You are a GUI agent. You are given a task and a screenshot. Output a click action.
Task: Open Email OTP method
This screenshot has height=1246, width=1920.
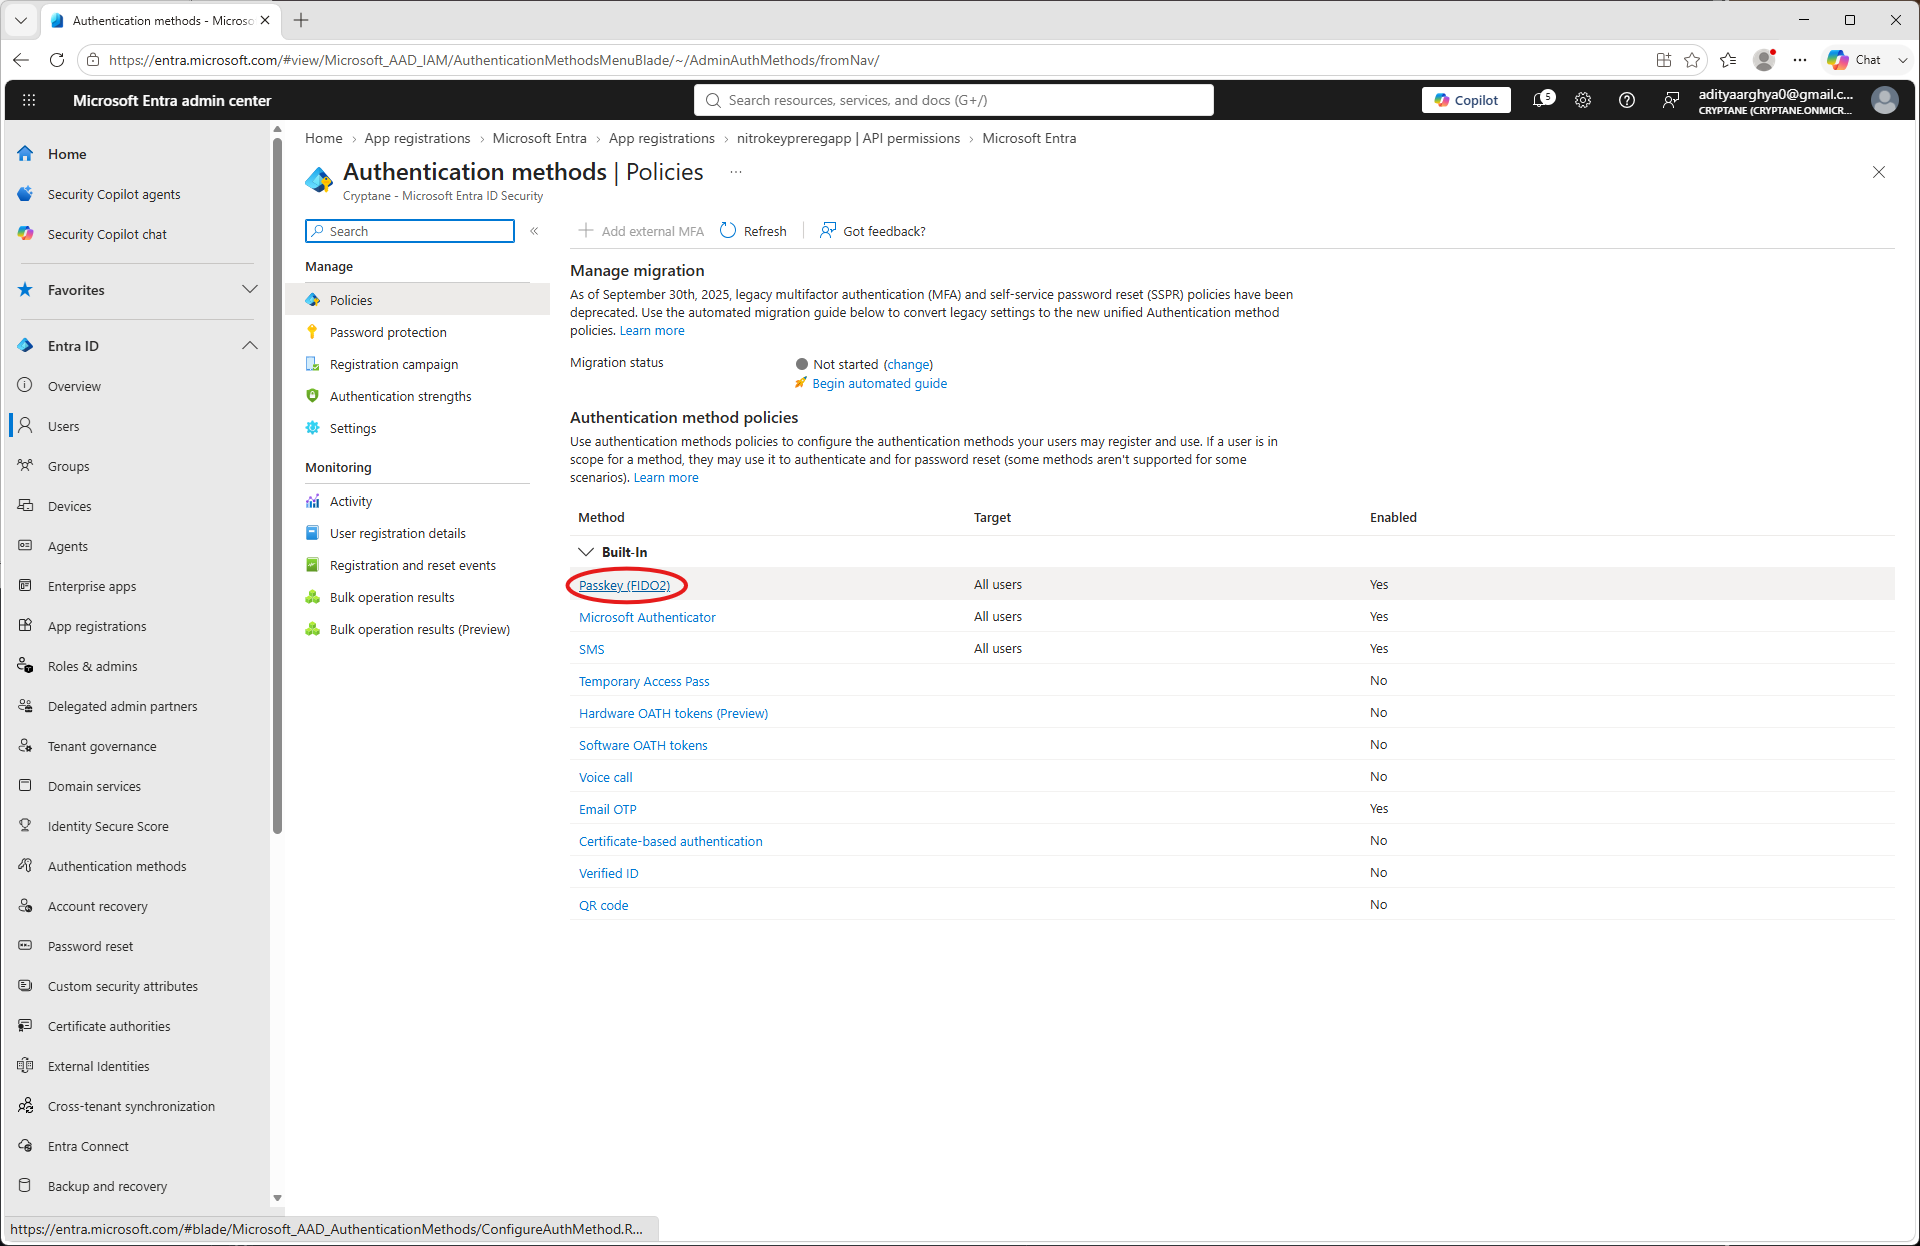(608, 809)
